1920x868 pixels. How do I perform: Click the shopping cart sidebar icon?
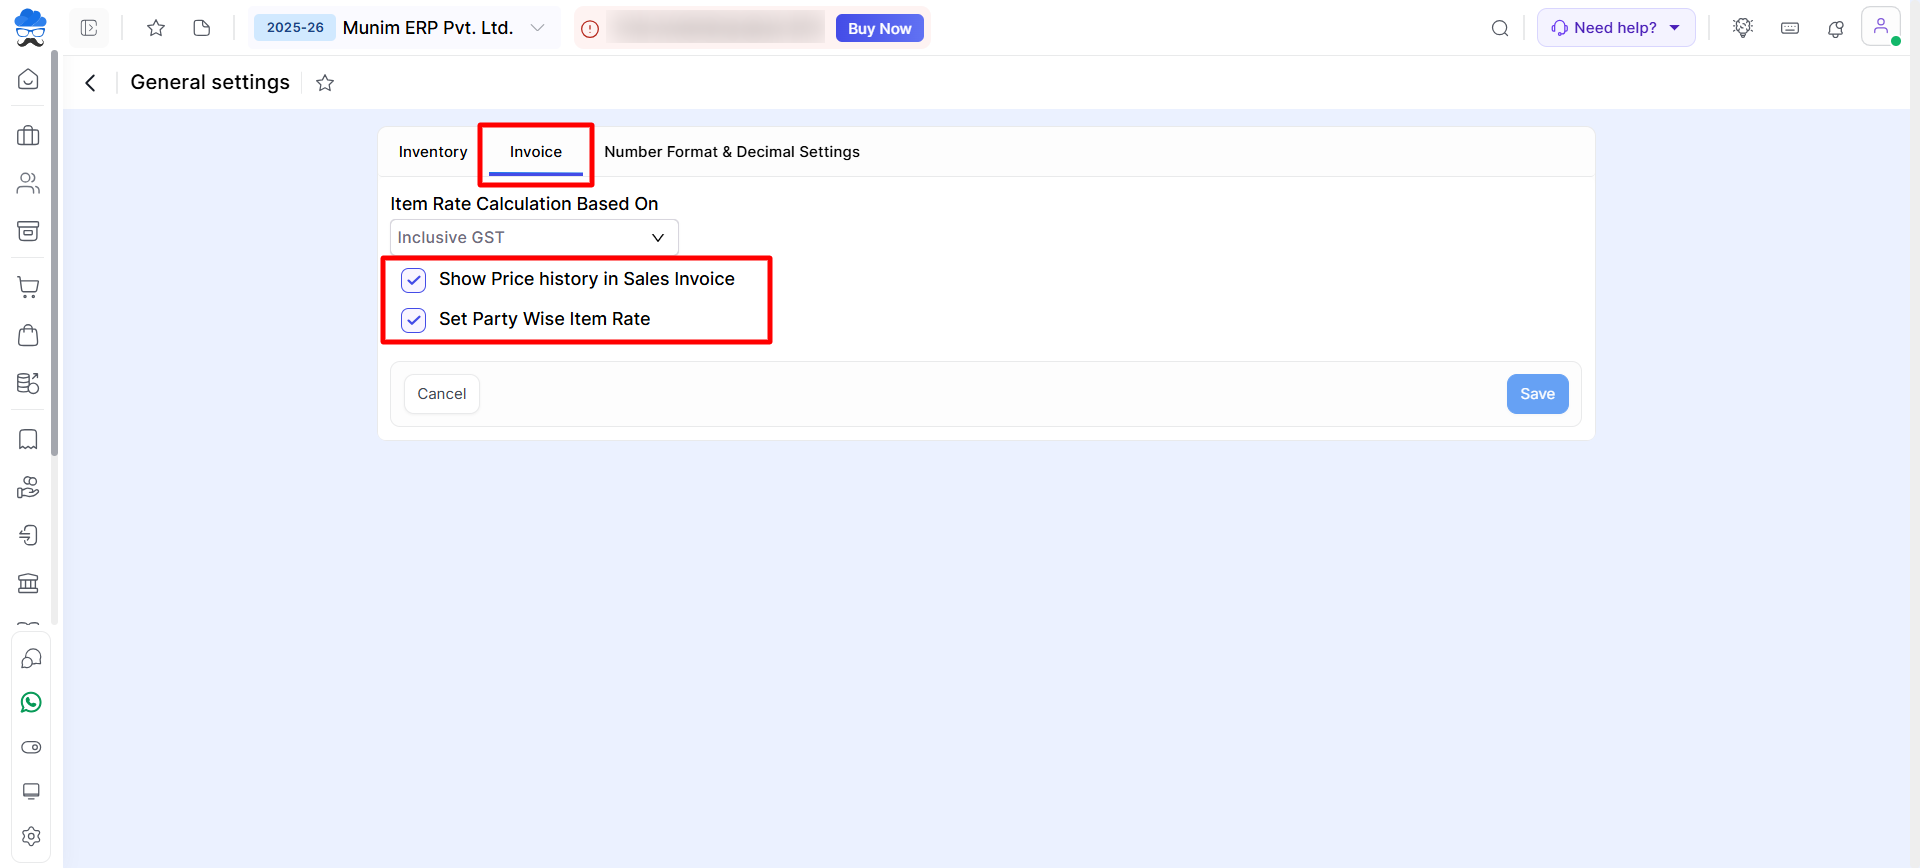29,288
